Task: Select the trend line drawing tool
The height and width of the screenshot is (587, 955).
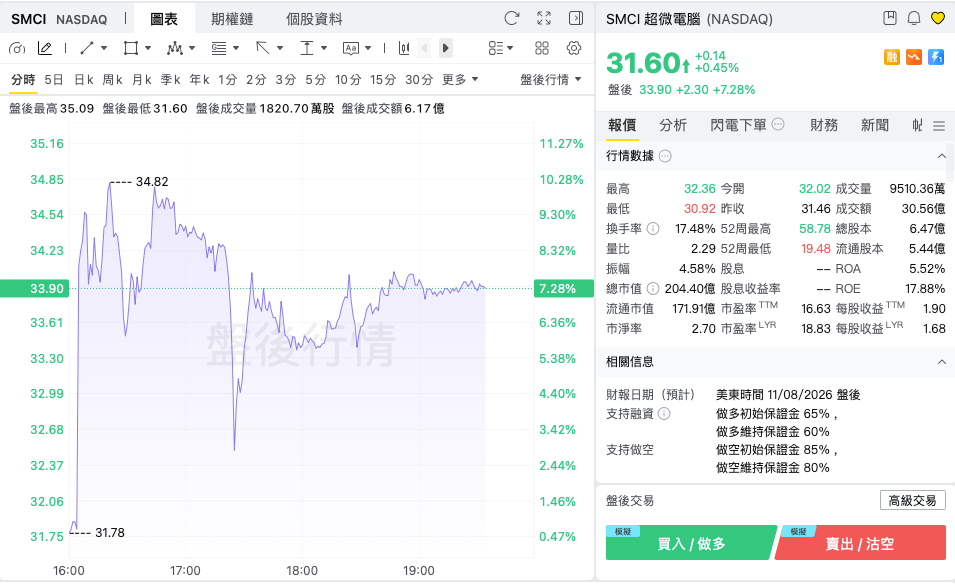Action: point(87,48)
